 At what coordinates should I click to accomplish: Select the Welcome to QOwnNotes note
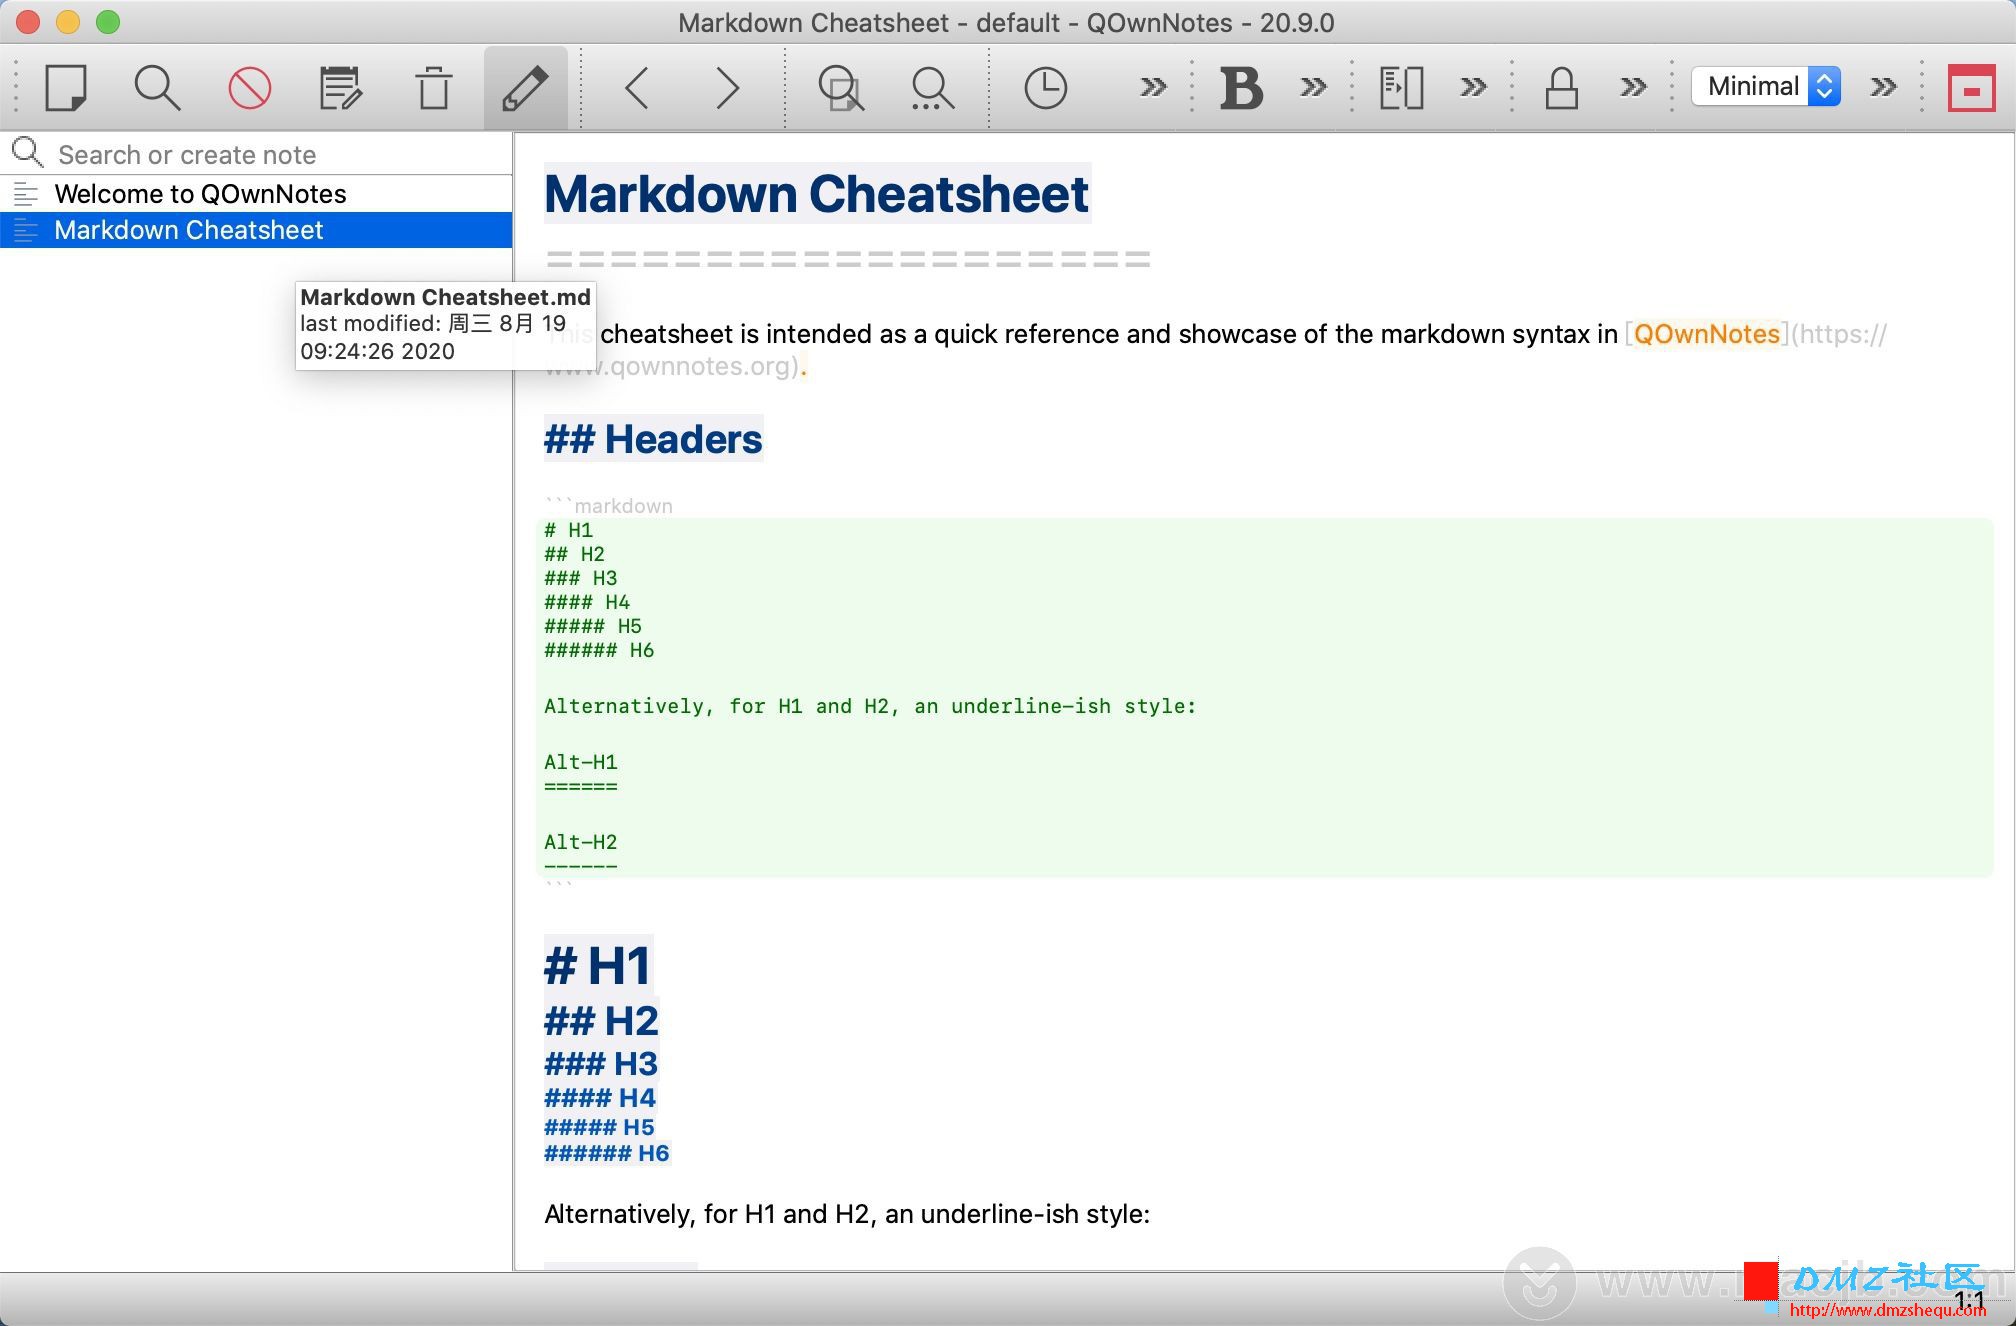(256, 194)
